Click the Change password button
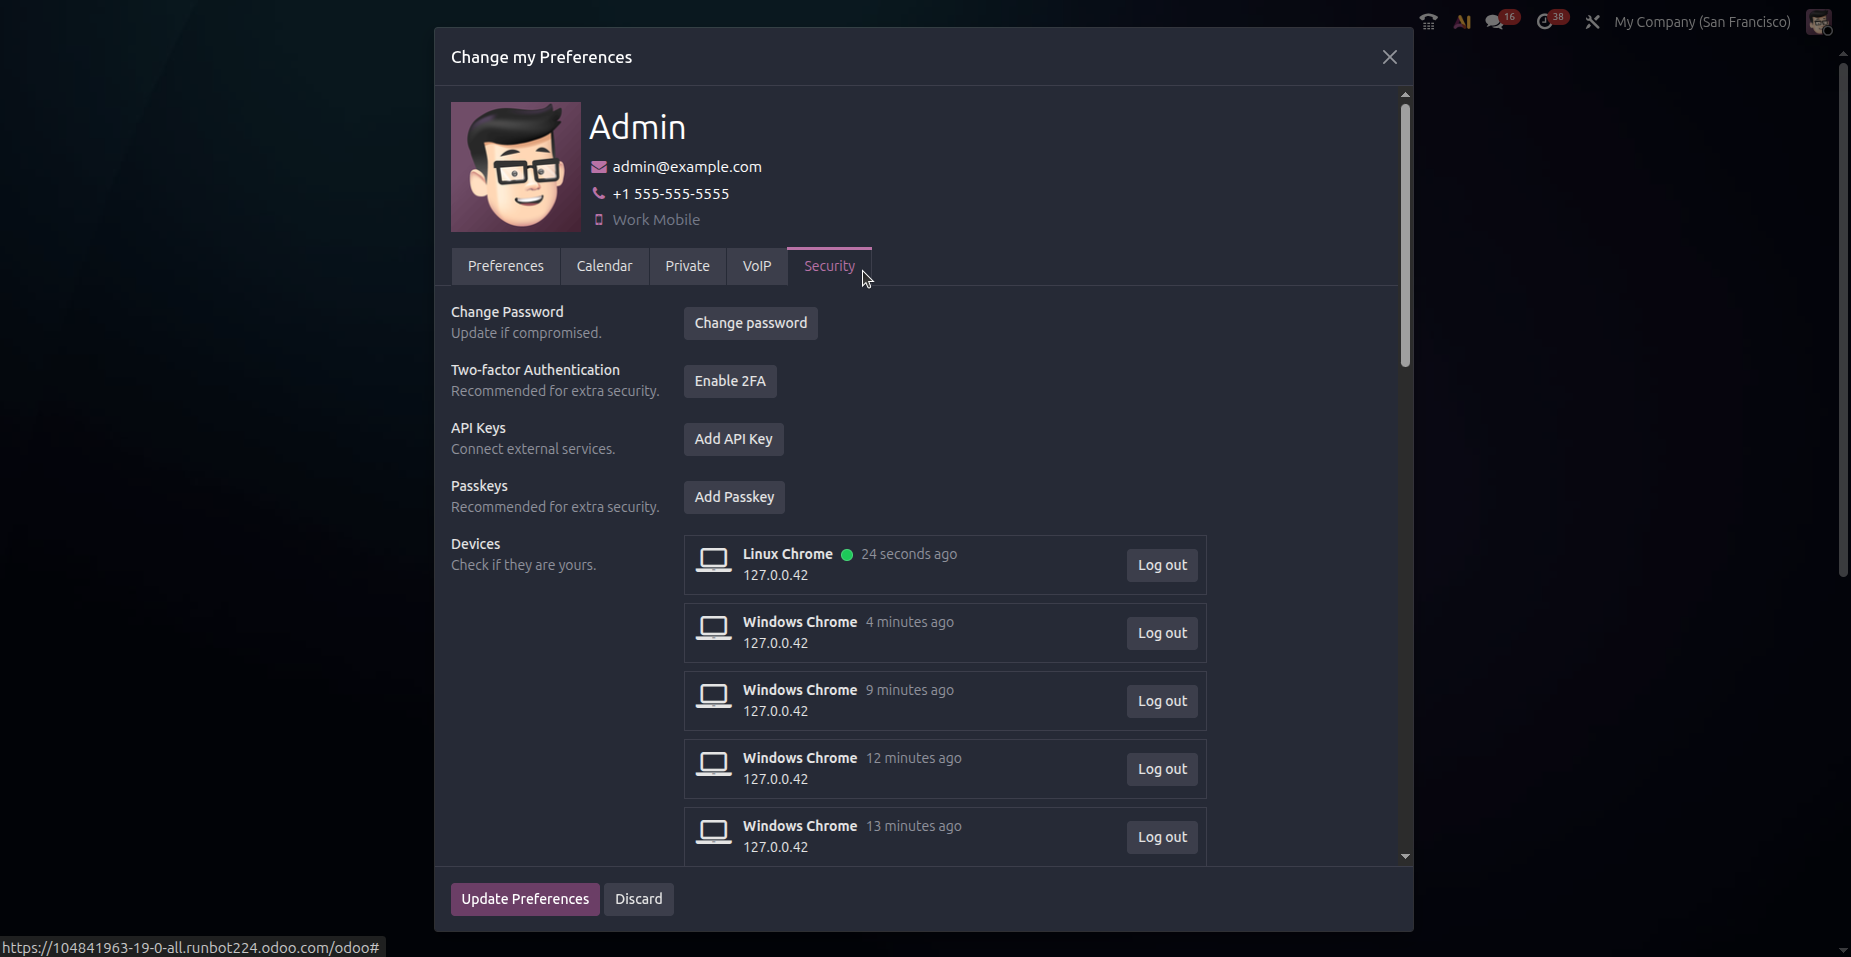The image size is (1851, 957). tap(750, 322)
